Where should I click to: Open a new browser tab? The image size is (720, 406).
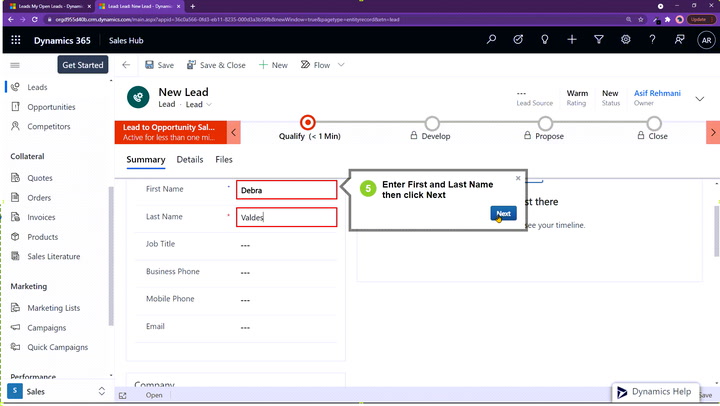click(192, 6)
